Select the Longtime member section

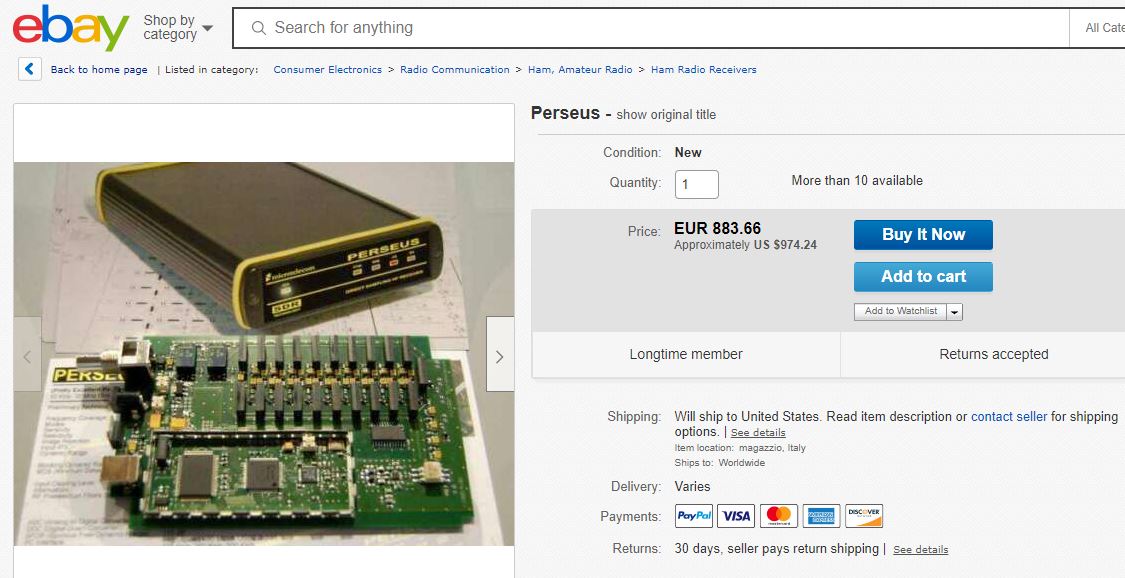click(686, 354)
